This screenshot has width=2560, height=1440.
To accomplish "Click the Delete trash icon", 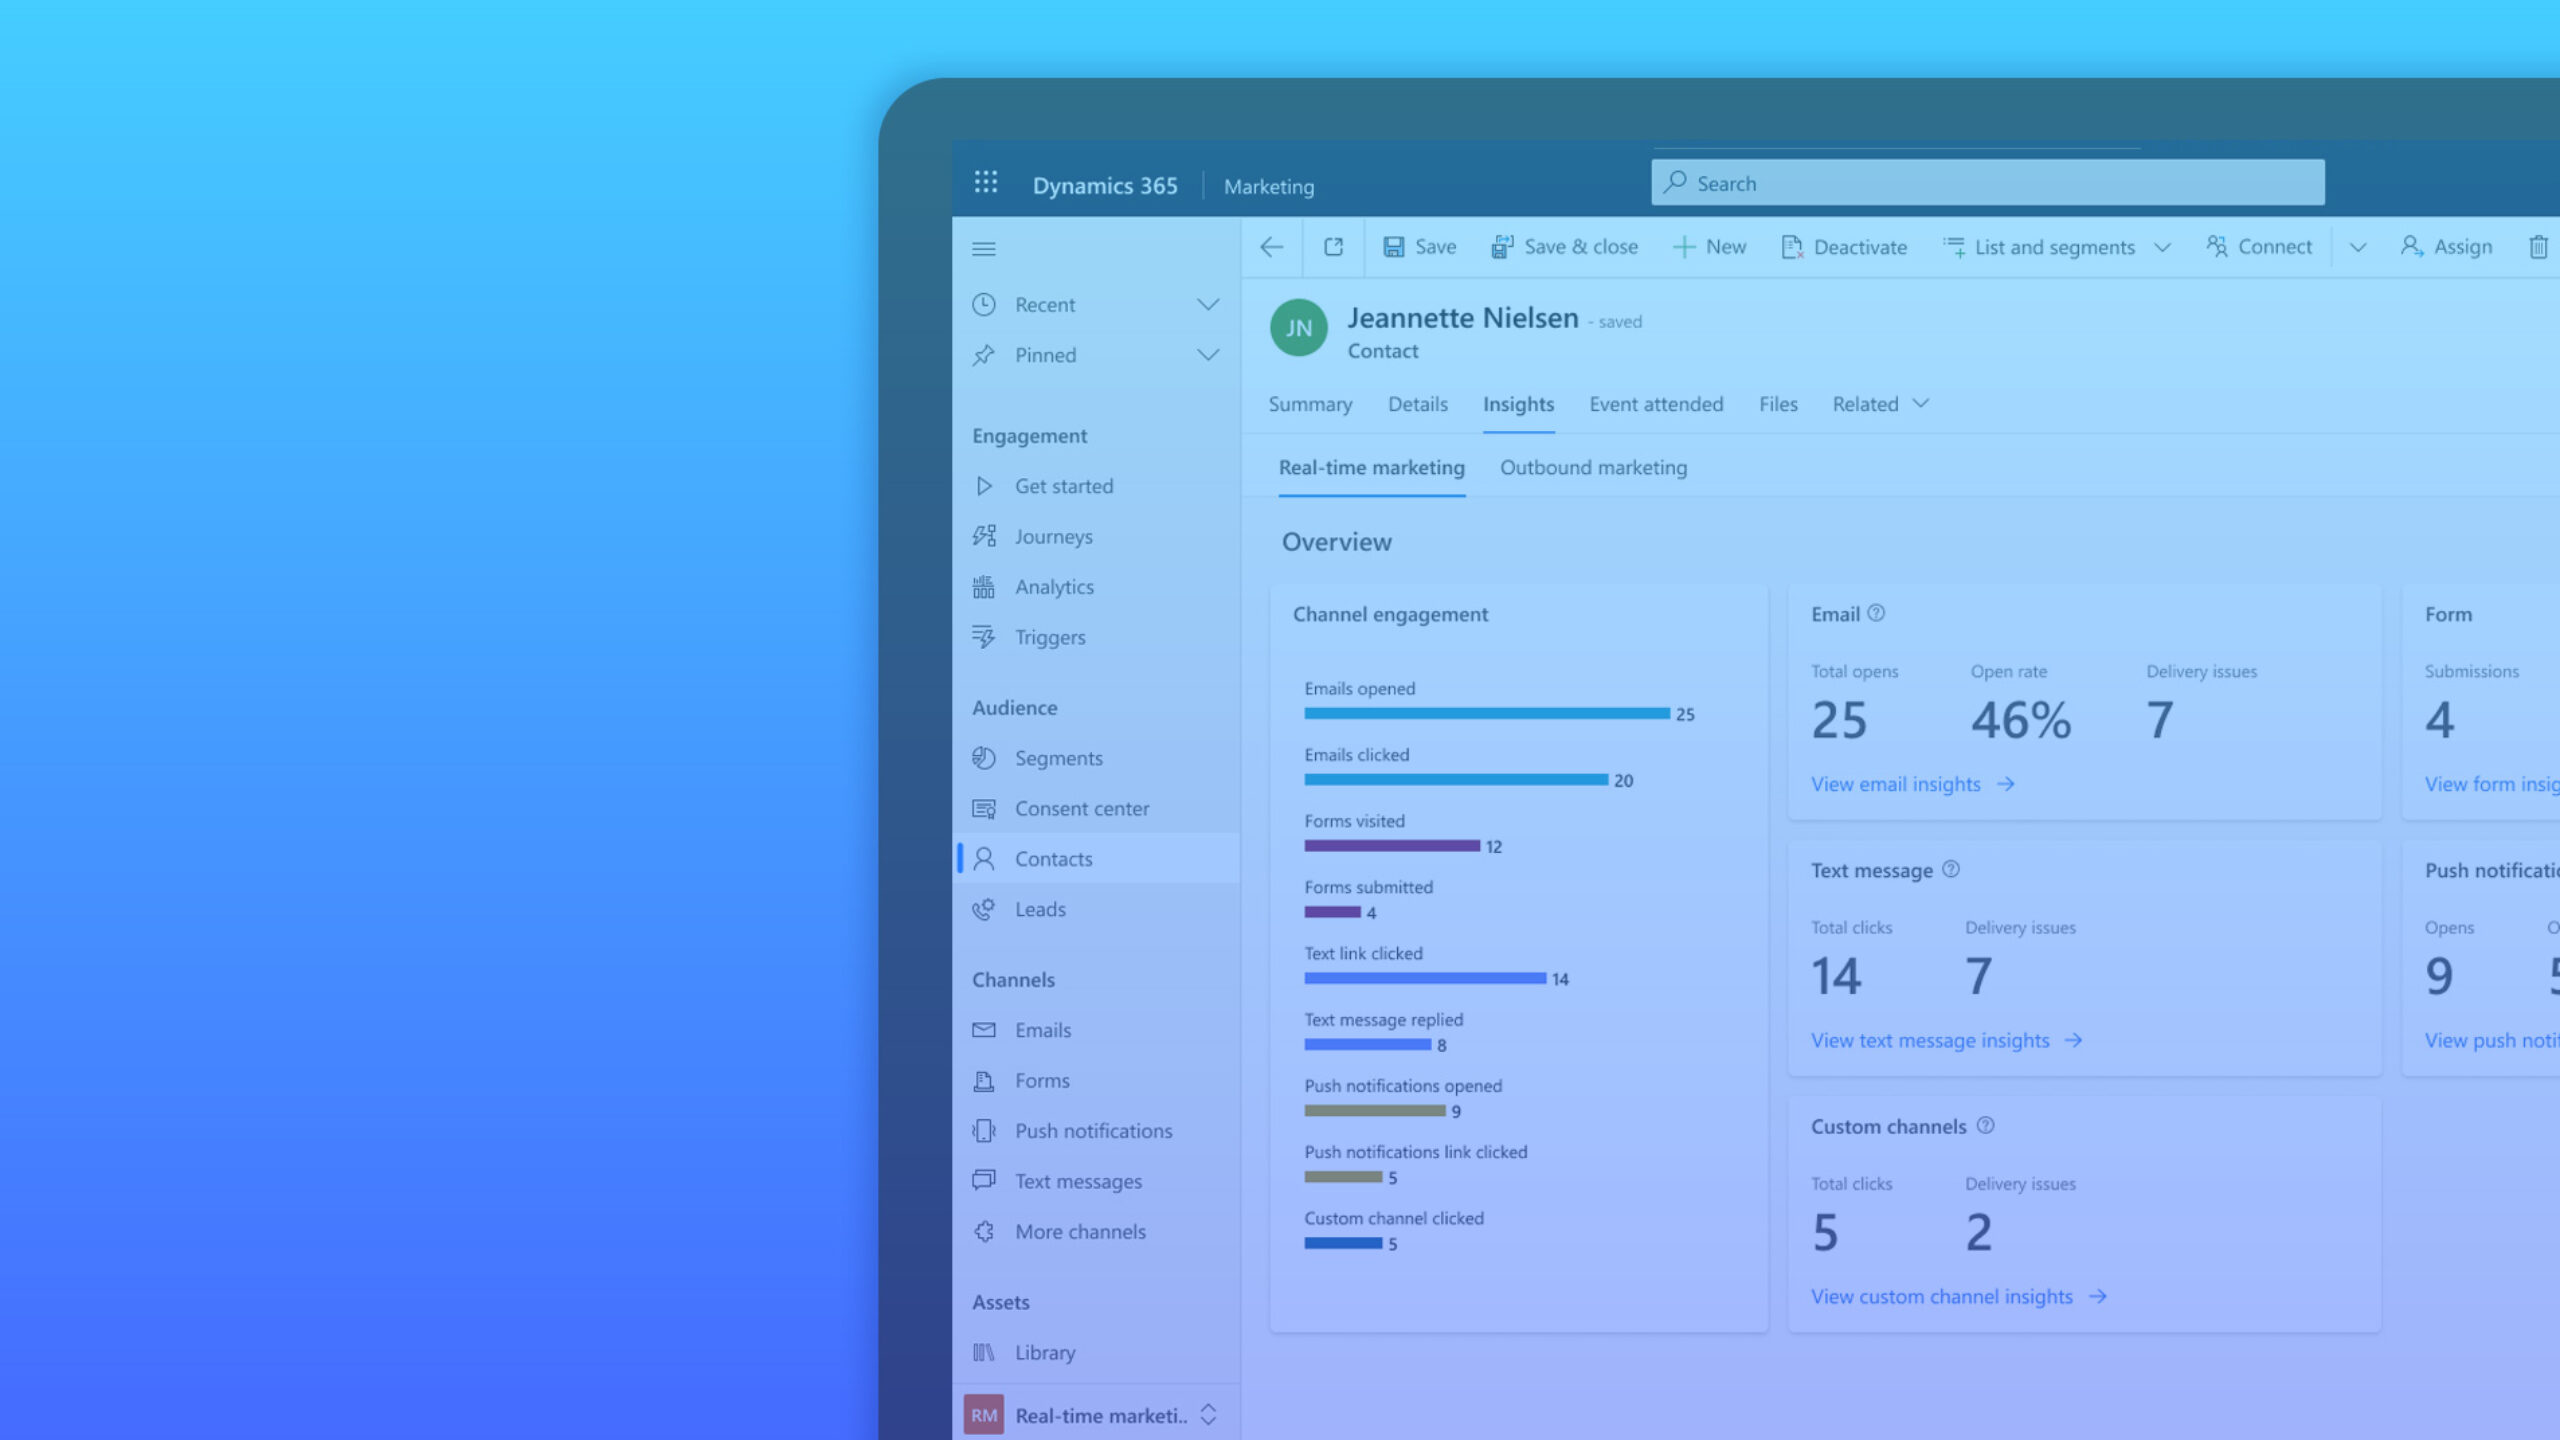I will coord(2538,247).
